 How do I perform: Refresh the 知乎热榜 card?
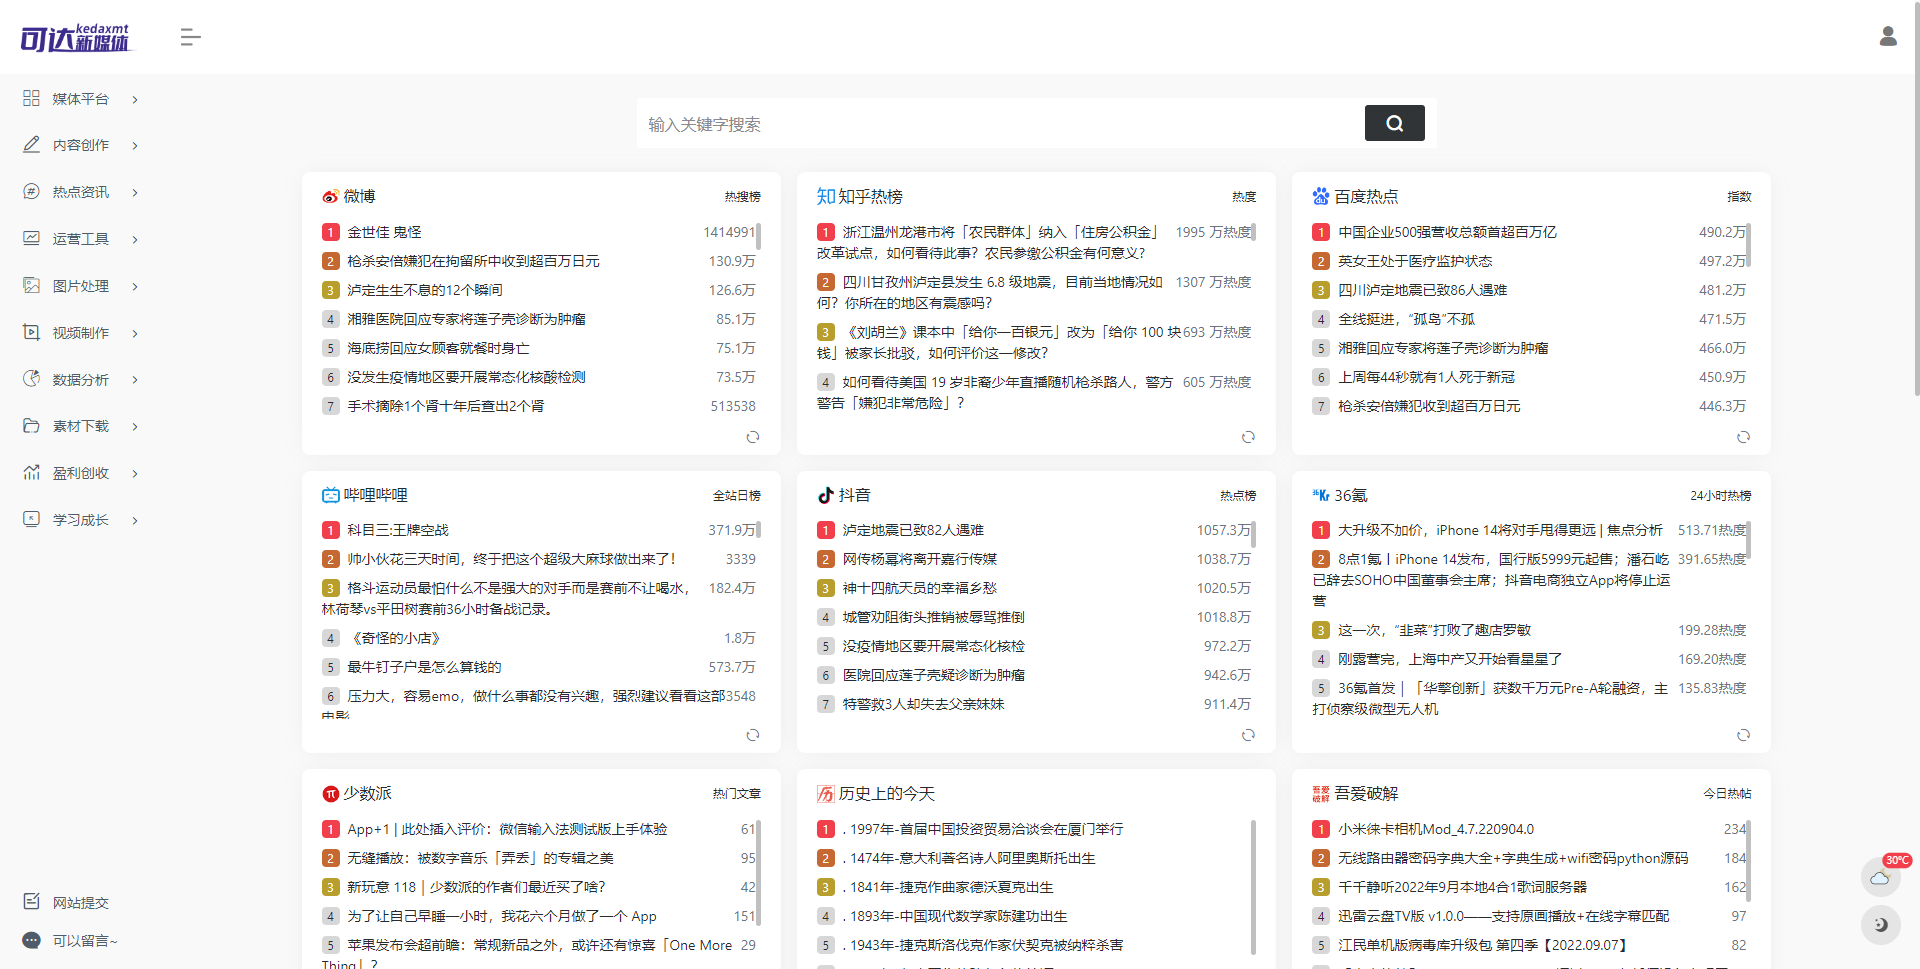pyautogui.click(x=1248, y=437)
